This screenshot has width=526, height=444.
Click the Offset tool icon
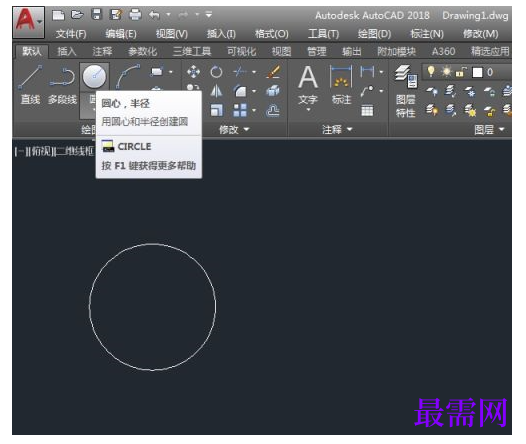click(x=273, y=110)
